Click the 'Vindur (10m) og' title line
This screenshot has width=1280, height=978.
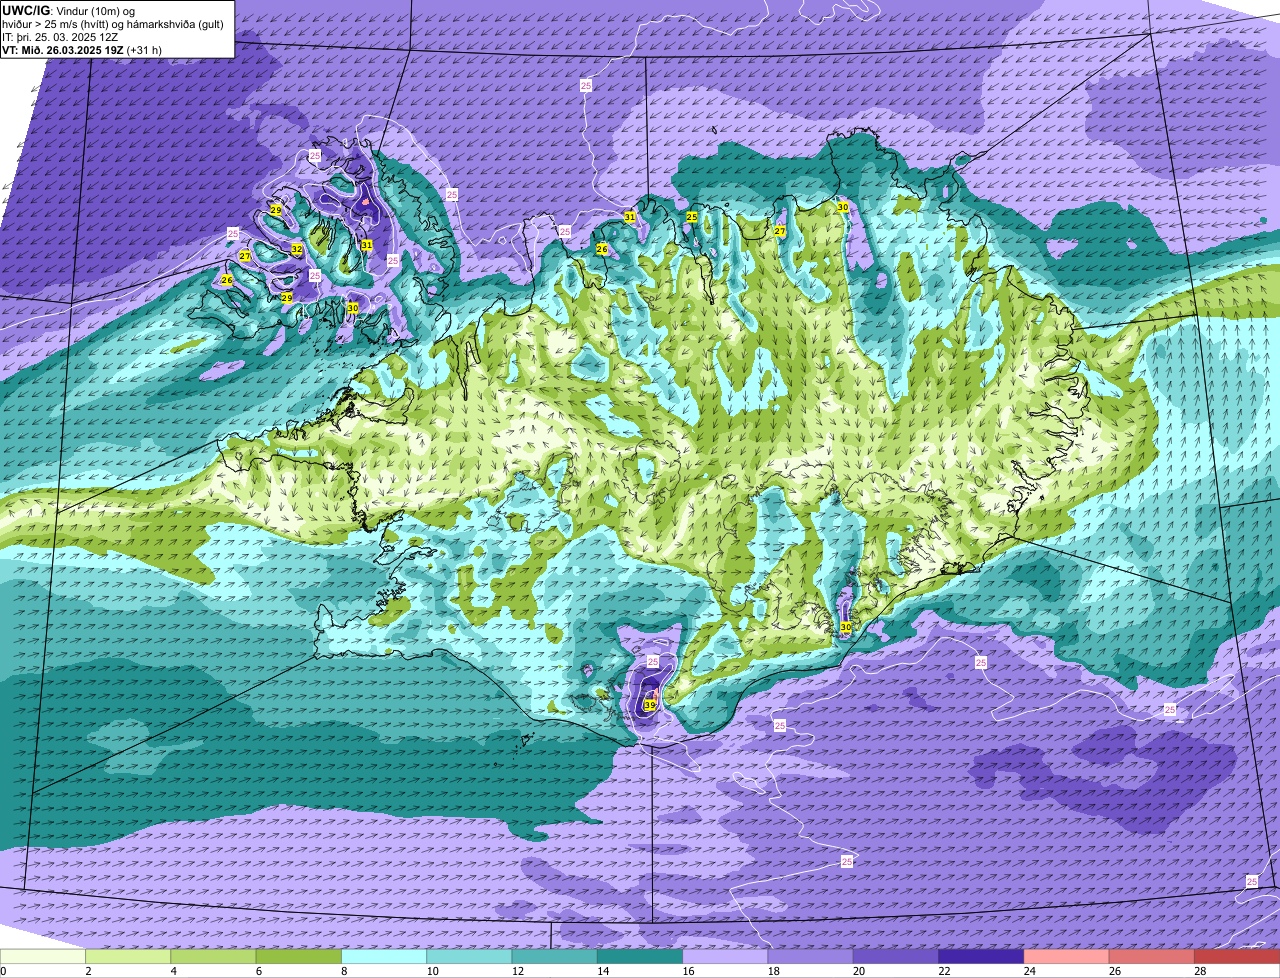coord(94,10)
